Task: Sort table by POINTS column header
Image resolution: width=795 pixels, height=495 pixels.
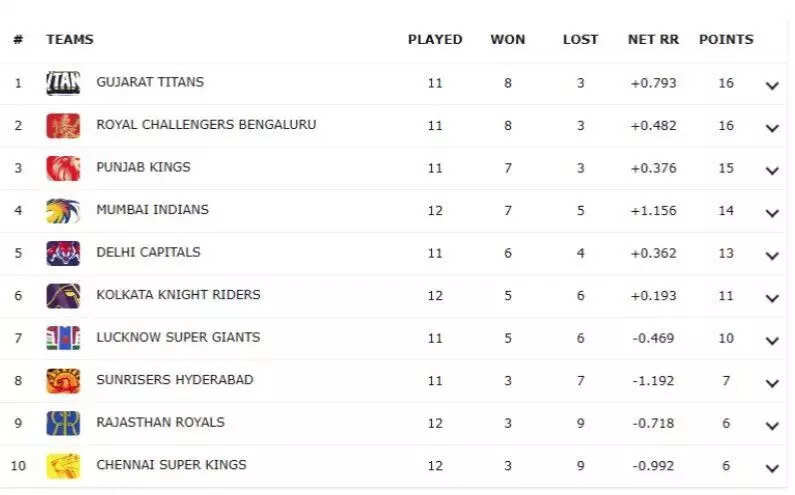Action: pos(726,40)
